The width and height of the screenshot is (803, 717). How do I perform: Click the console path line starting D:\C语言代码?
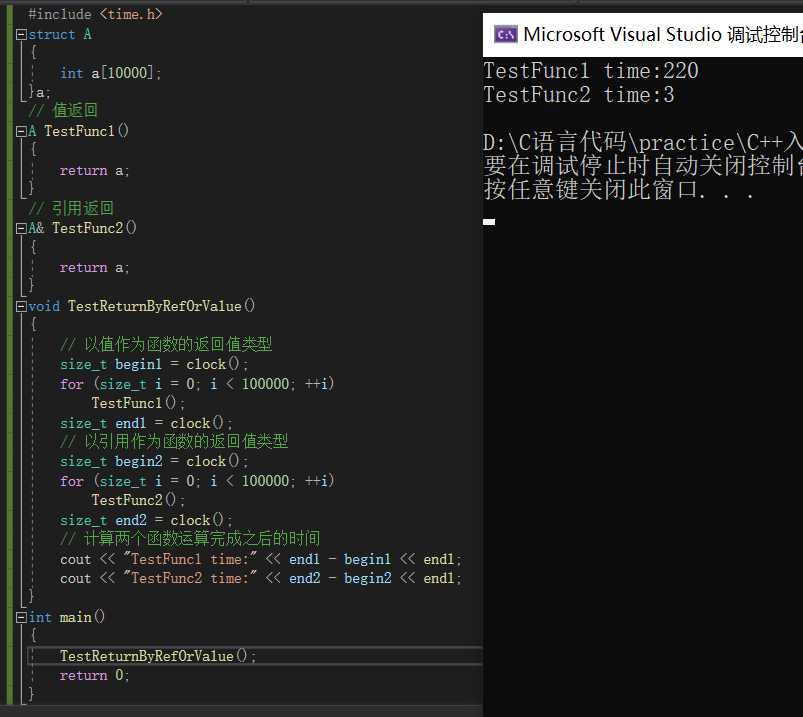643,142
